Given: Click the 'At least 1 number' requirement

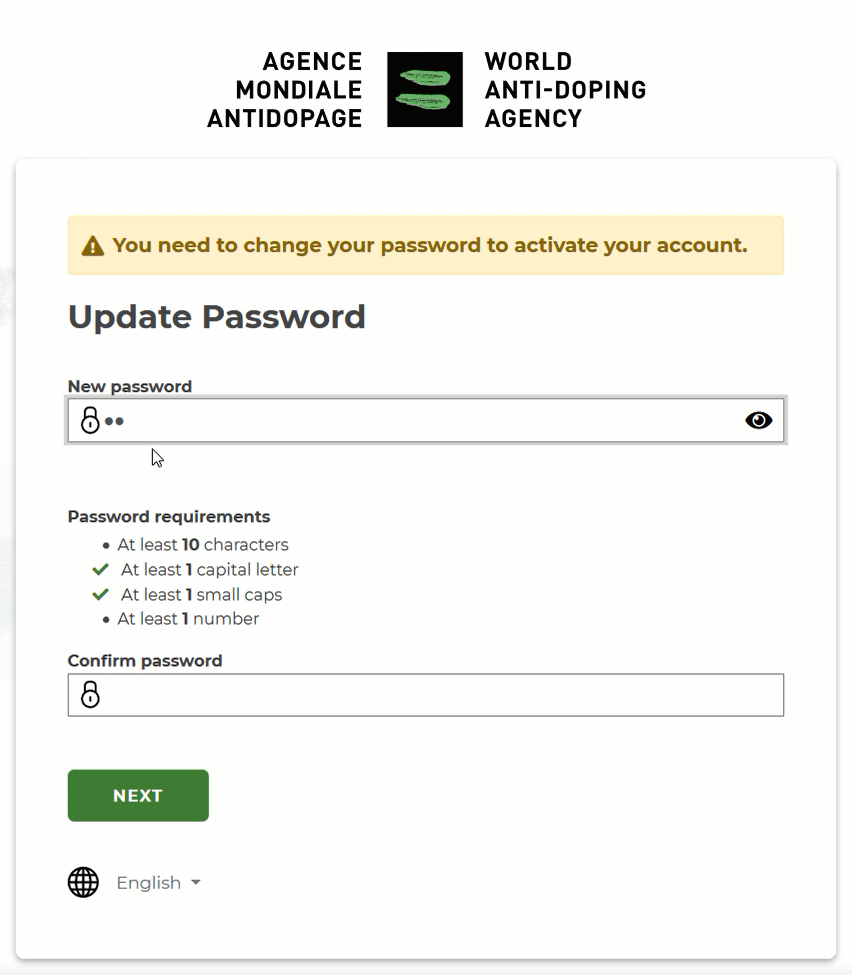Looking at the screenshot, I should pos(188,619).
